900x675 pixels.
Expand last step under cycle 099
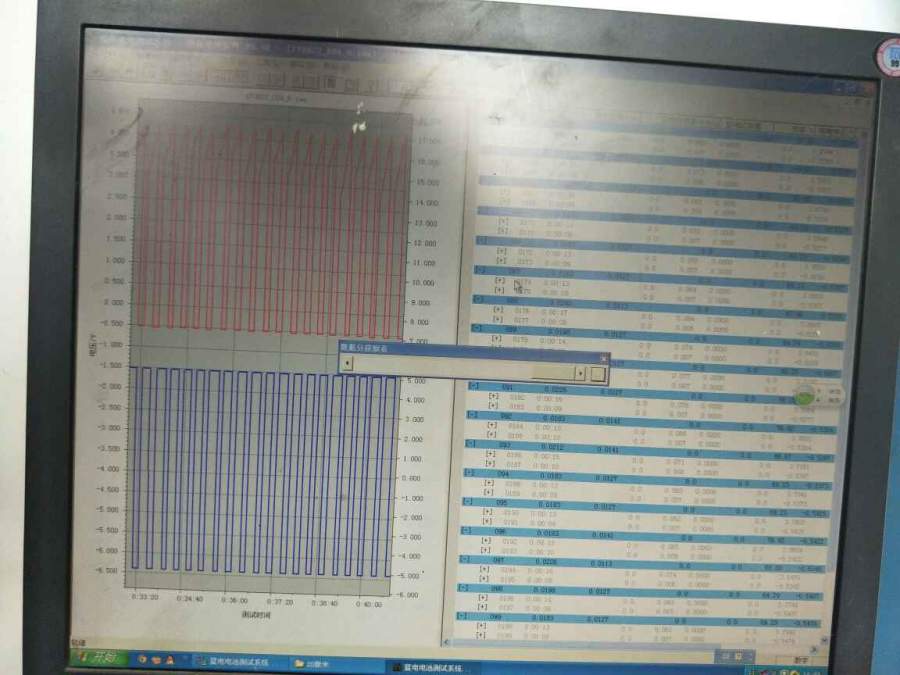tap(481, 635)
